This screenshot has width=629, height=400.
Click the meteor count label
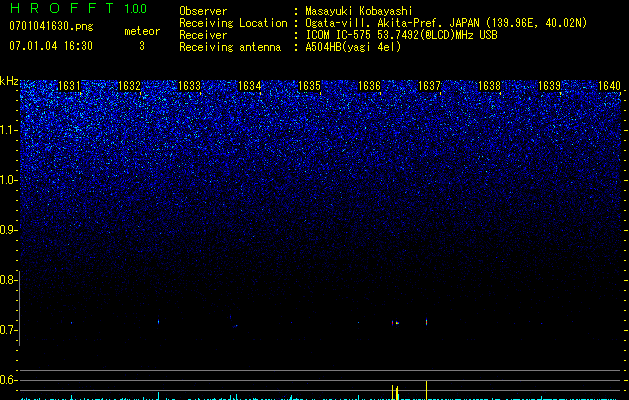click(x=142, y=31)
